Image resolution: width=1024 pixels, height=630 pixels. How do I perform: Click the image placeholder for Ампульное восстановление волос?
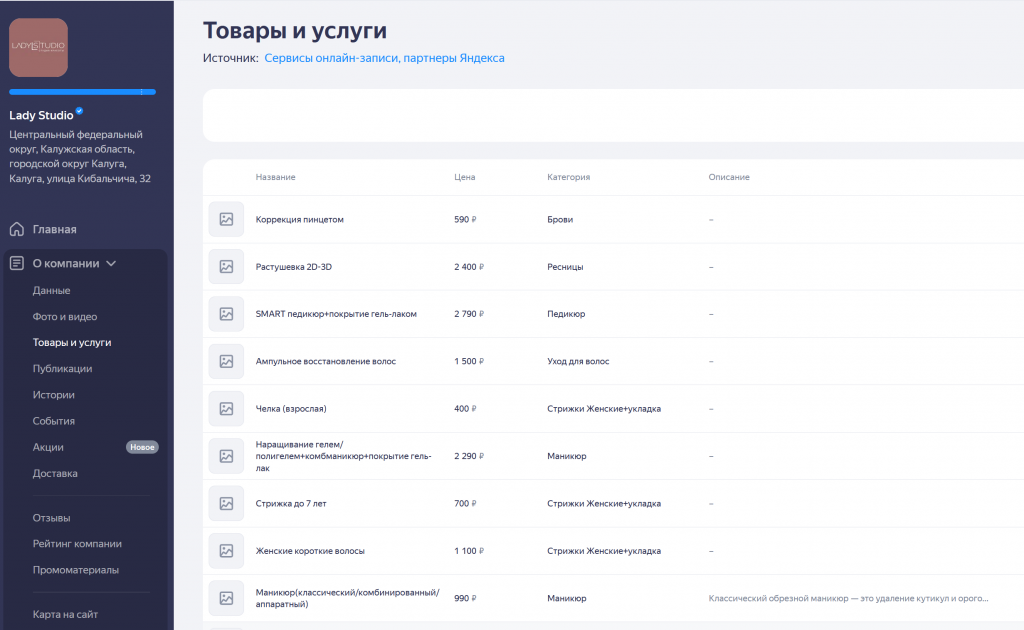click(x=226, y=361)
